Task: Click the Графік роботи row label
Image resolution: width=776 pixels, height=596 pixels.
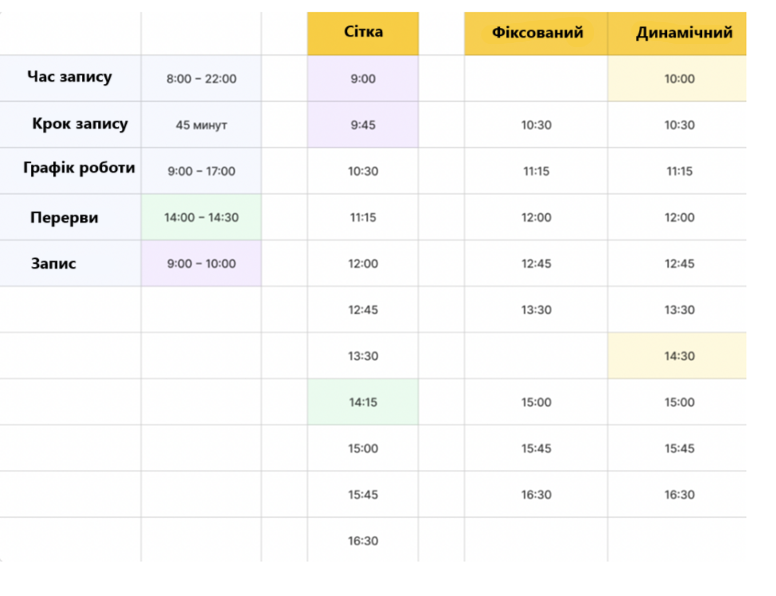Action: pyautogui.click(x=79, y=168)
